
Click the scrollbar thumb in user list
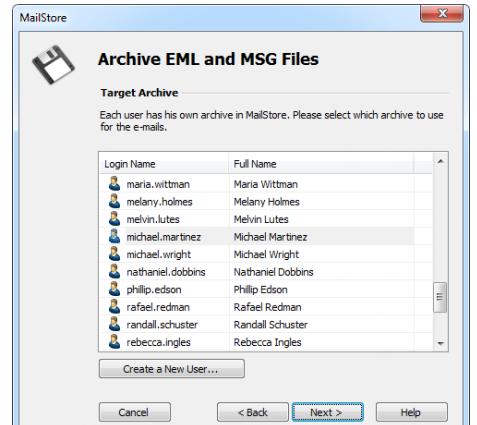click(440, 297)
